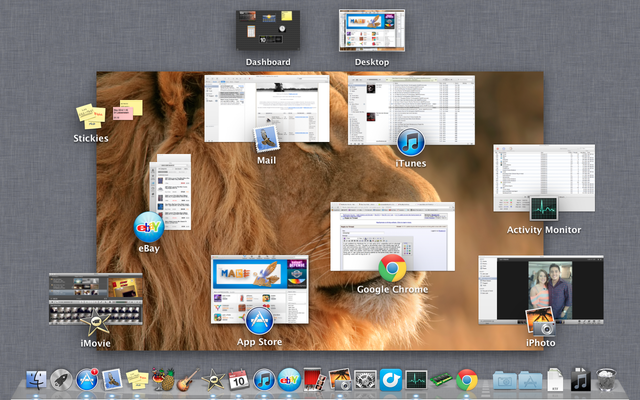Open iMovie star icon in Dock
Image resolution: width=640 pixels, height=400 pixels.
tap(213, 380)
